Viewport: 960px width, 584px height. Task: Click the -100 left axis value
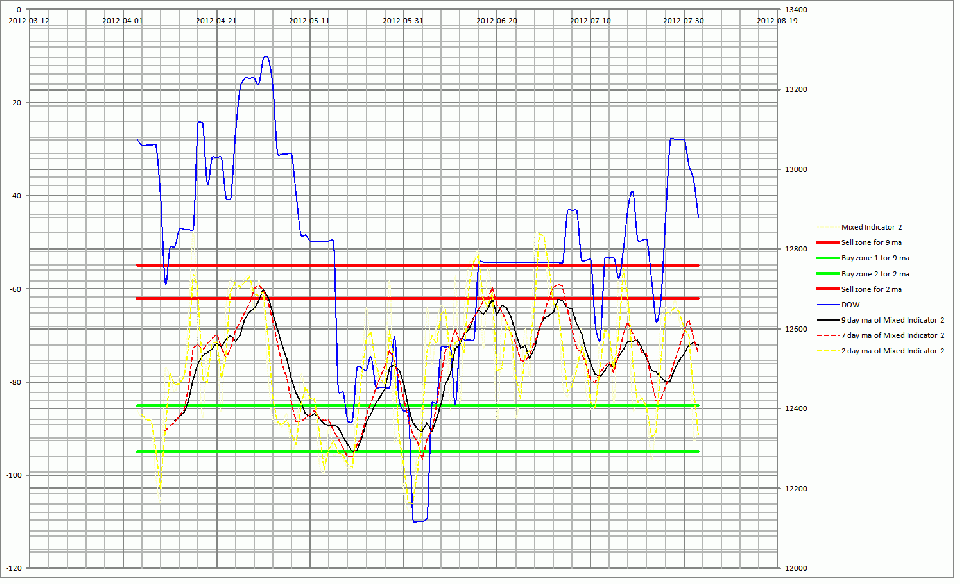click(x=13, y=475)
